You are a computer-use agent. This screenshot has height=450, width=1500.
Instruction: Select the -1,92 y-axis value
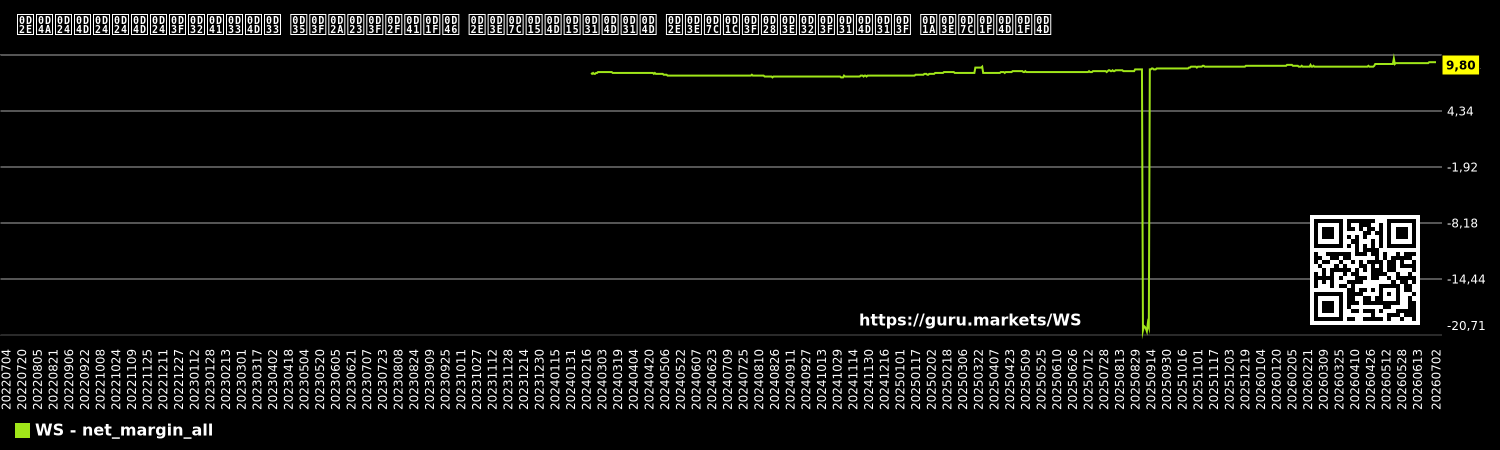point(1462,167)
